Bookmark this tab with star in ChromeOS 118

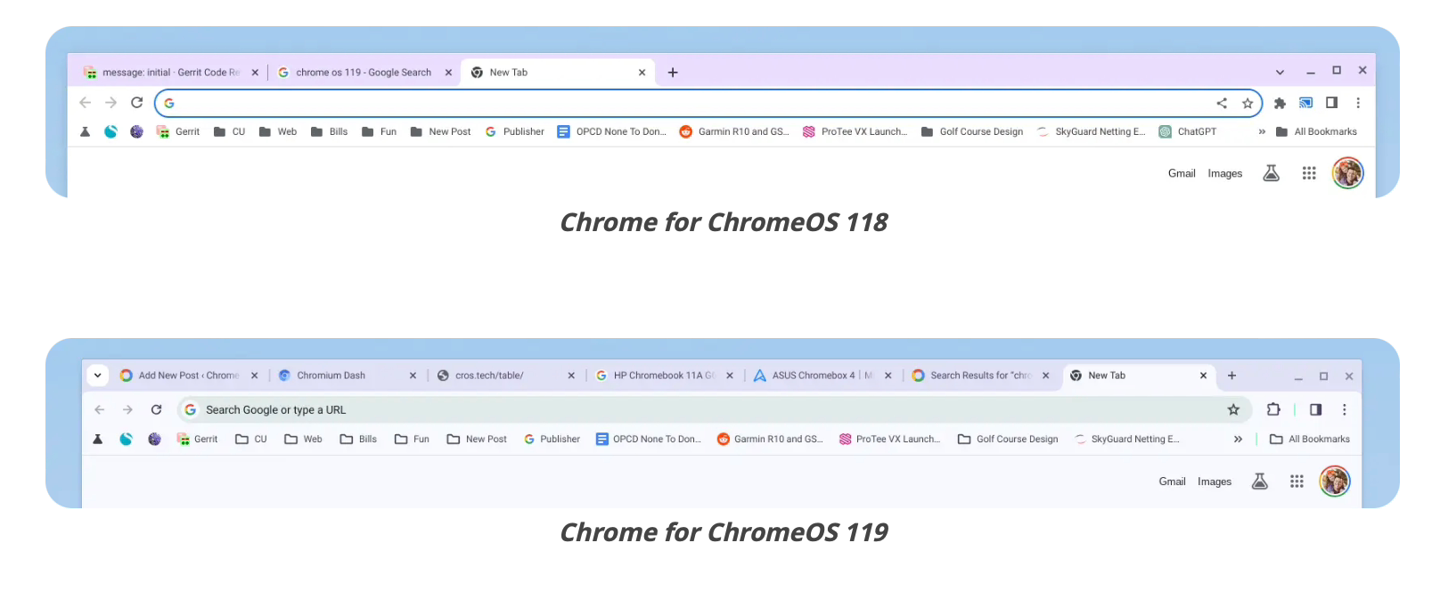(x=1247, y=103)
